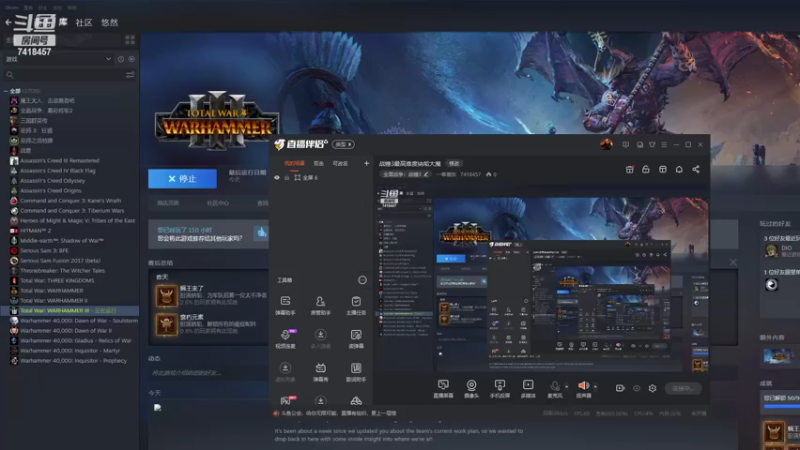Toggle eye visibility of 全屏 6 source
The image size is (800, 450).
[x=277, y=178]
